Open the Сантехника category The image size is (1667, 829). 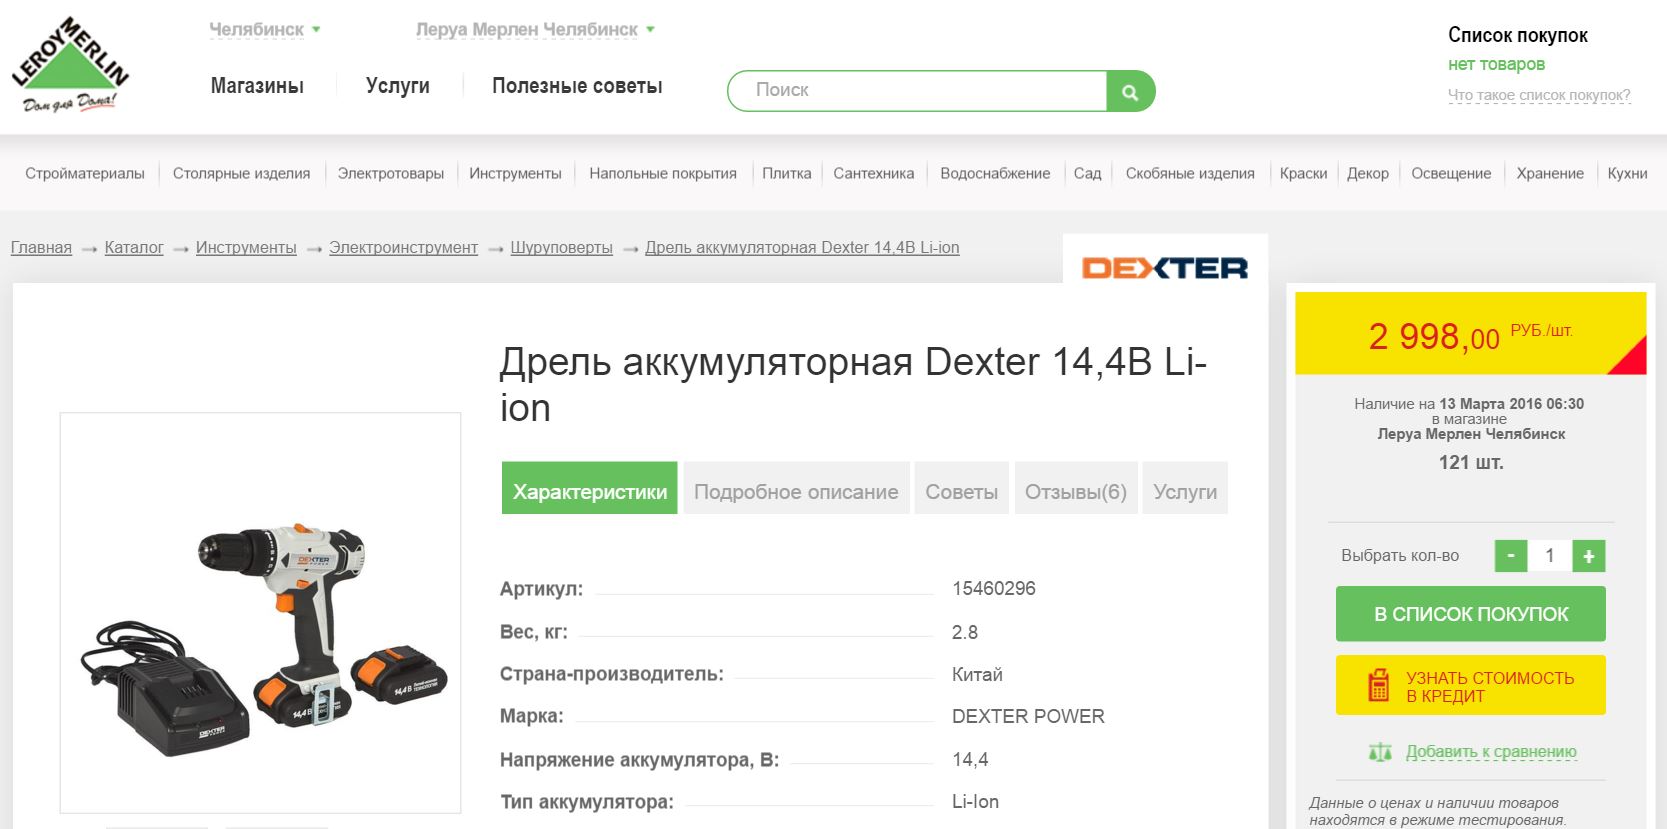pyautogui.click(x=874, y=173)
